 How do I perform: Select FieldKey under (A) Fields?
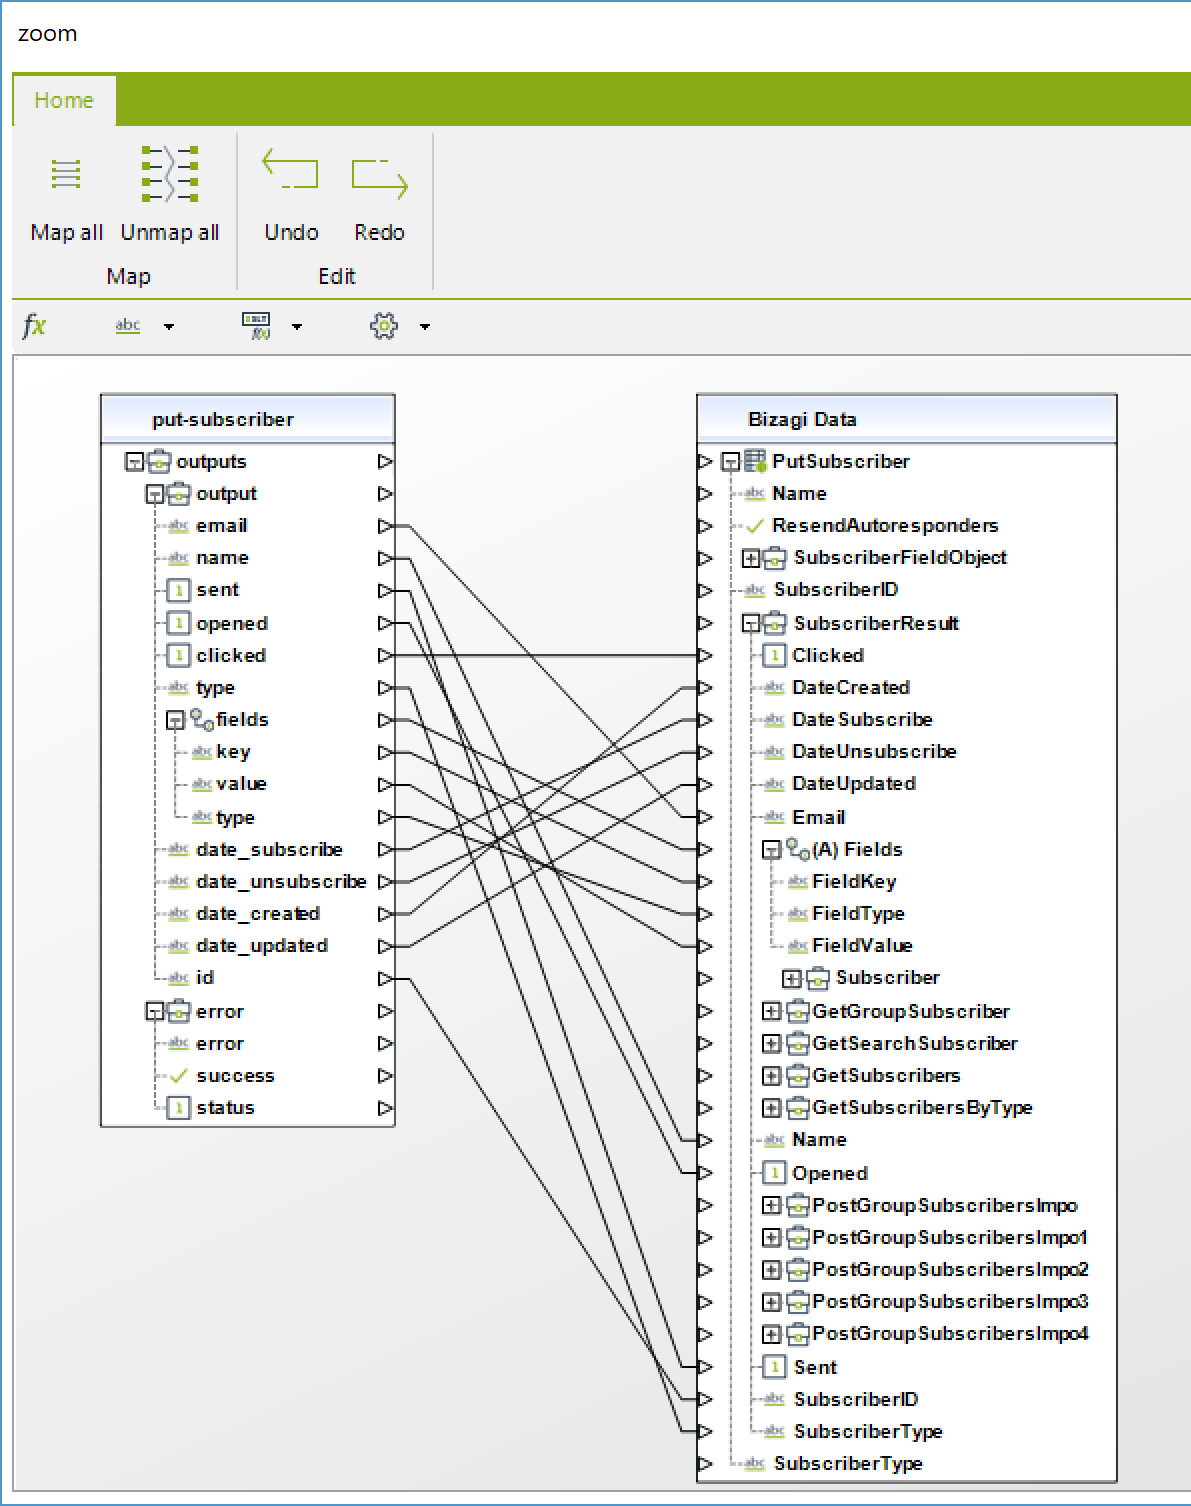click(854, 882)
